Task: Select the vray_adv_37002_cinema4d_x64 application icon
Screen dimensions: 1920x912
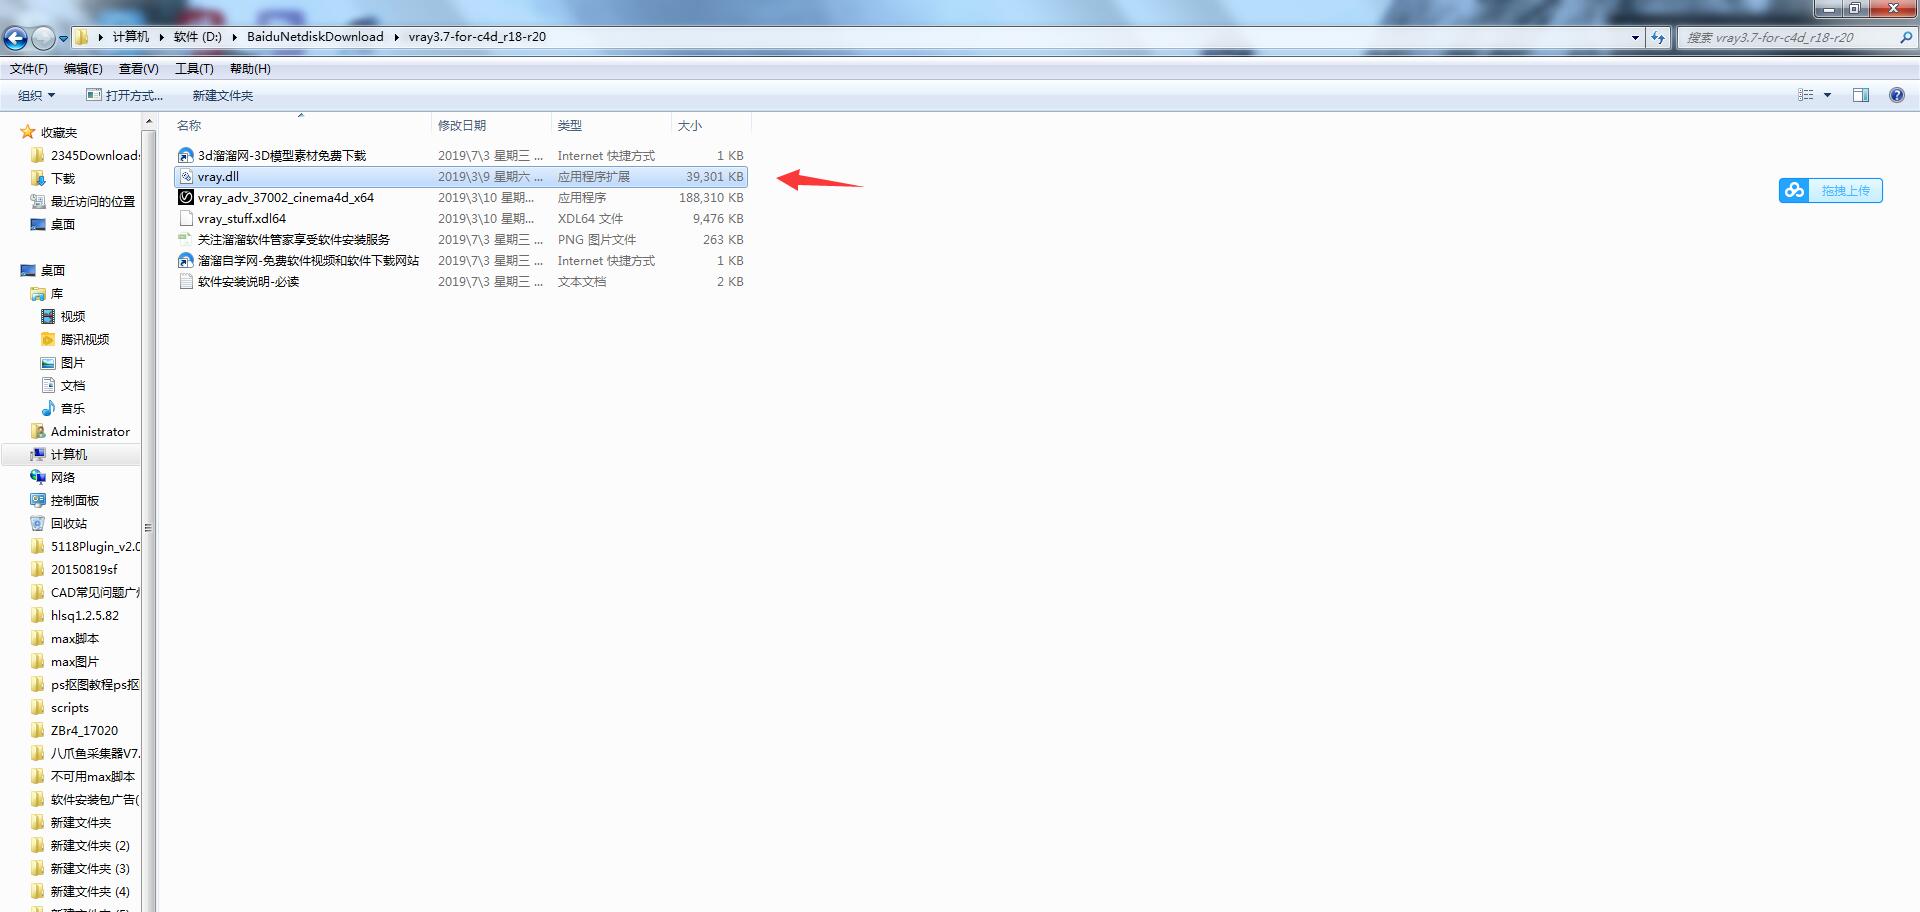Action: click(x=185, y=198)
